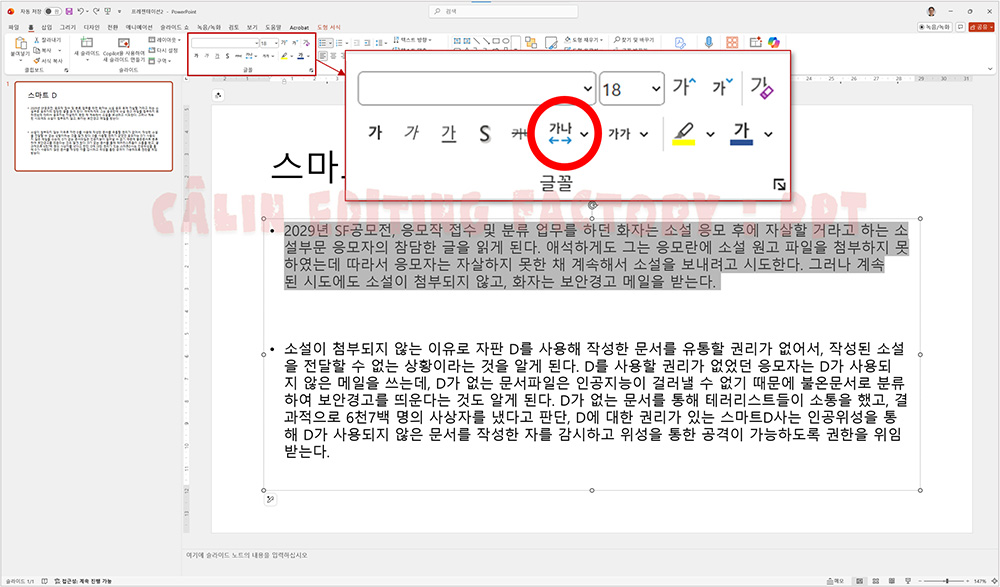Viewport: 1000px width, 587px height.
Task: Apply strikethrough to the selected text
Action: [x=519, y=131]
